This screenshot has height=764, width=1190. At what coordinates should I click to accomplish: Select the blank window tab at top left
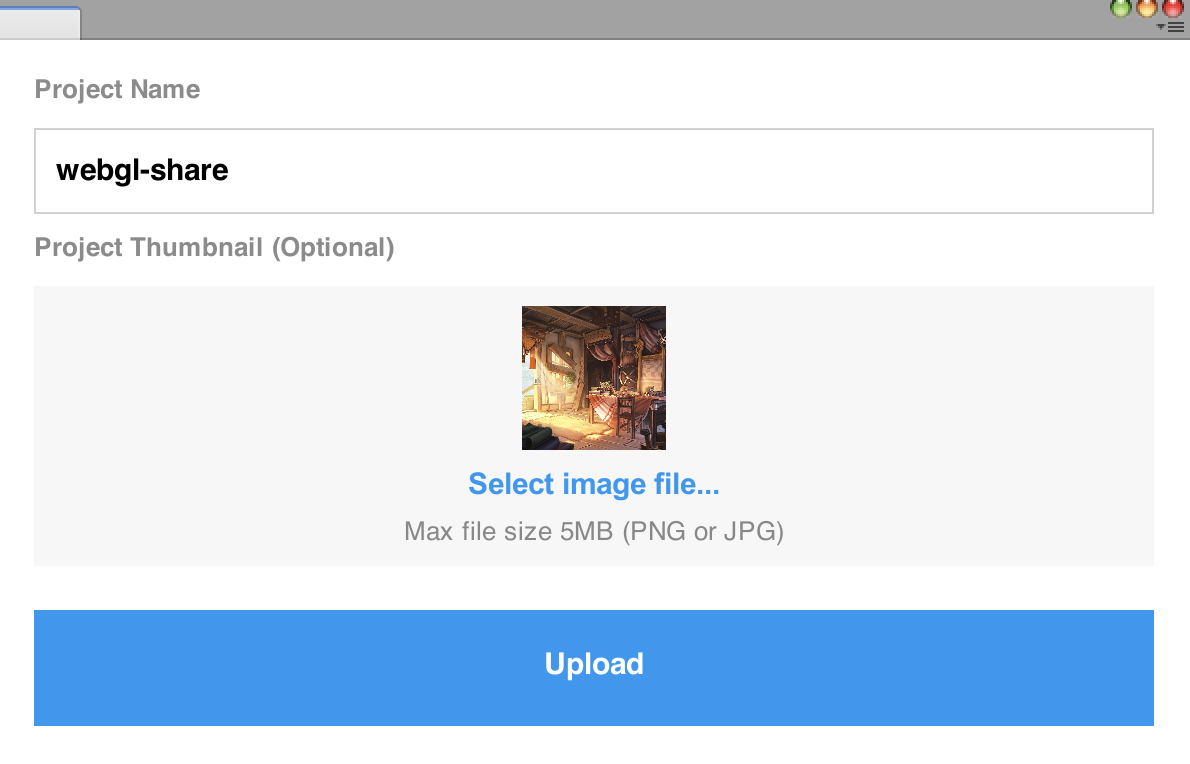(40, 23)
